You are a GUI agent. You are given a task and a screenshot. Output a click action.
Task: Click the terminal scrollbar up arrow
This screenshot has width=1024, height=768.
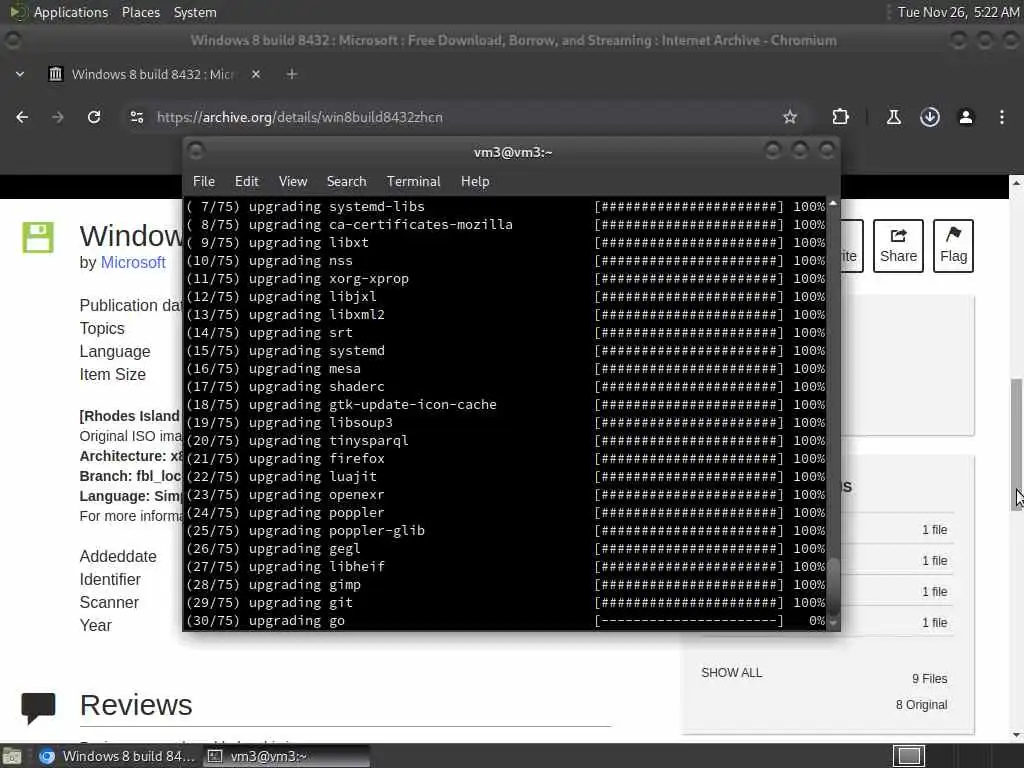click(833, 204)
